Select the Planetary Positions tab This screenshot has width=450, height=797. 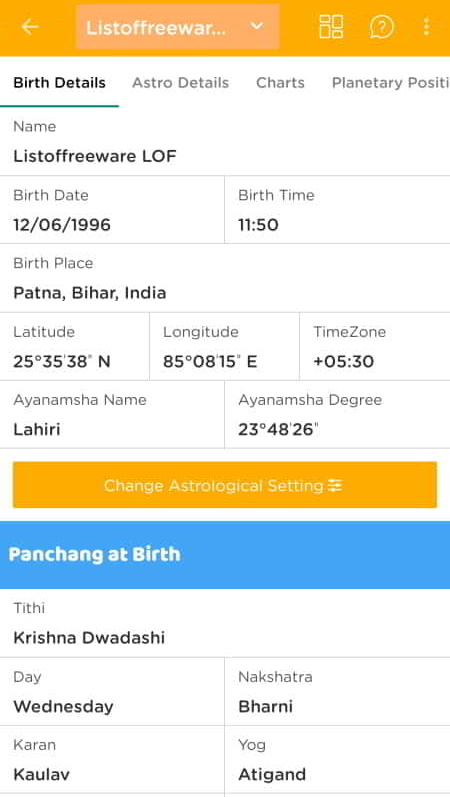pyautogui.click(x=391, y=83)
